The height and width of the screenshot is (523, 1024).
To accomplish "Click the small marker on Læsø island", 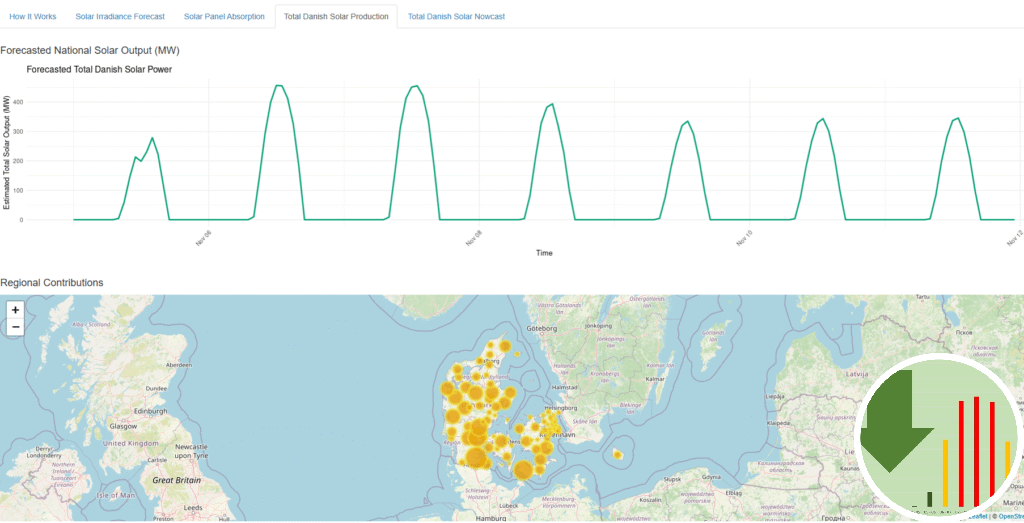I will coord(517,352).
